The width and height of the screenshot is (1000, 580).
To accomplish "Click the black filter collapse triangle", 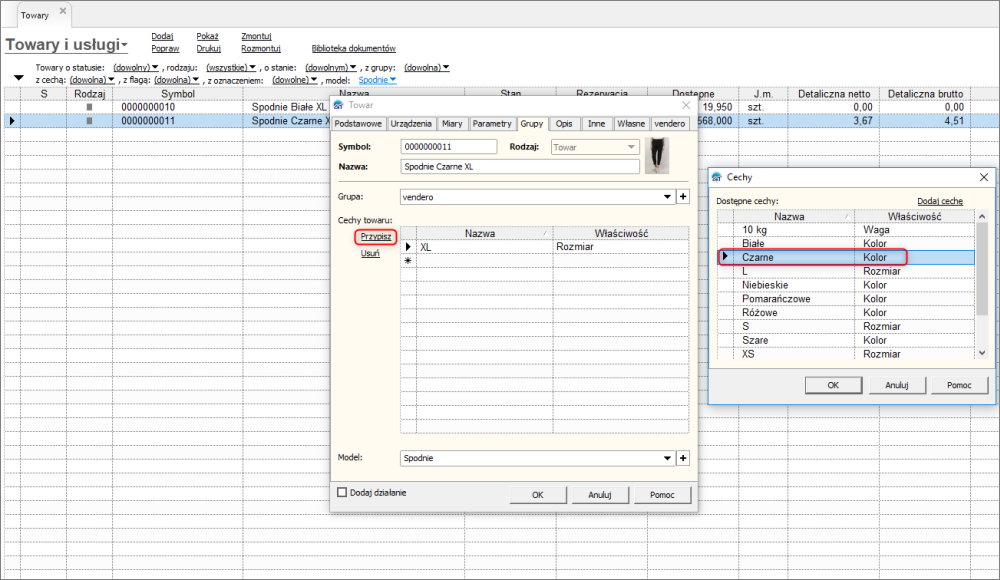I will (x=17, y=78).
